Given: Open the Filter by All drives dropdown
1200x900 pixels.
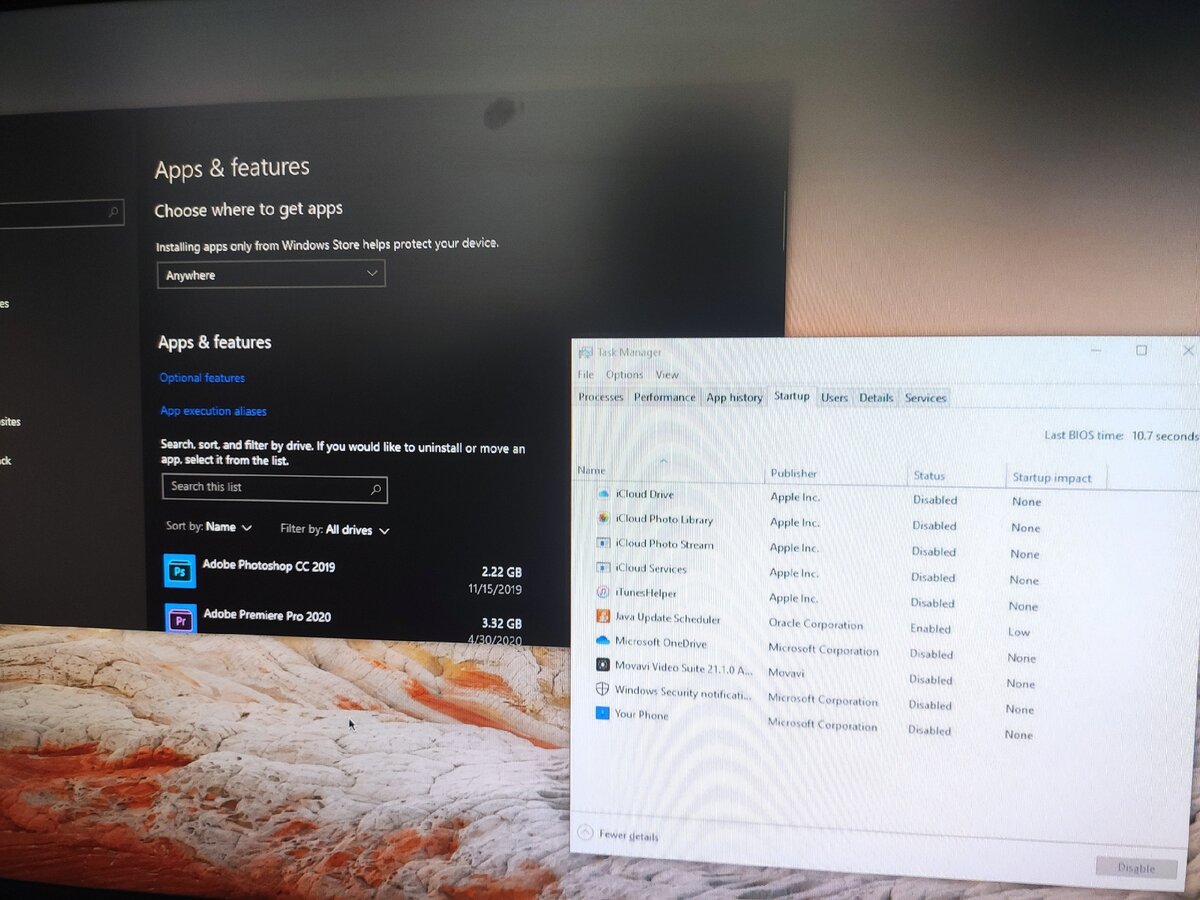Looking at the screenshot, I should tap(335, 529).
